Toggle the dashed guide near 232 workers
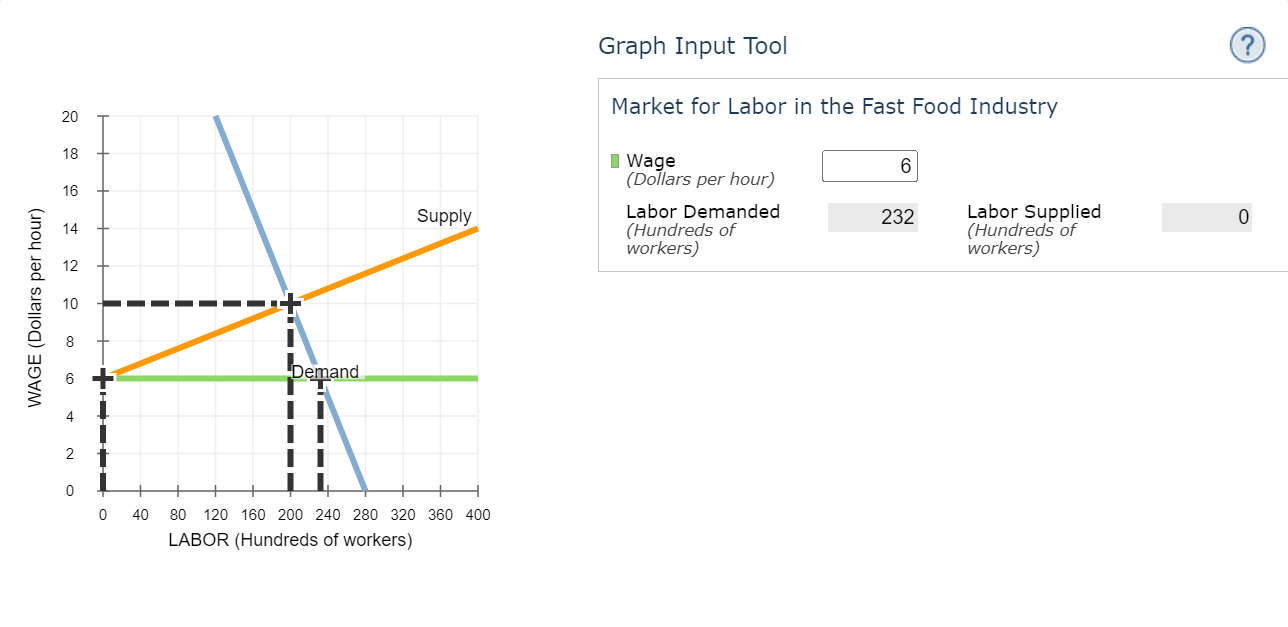Image resolution: width=1288 pixels, height=627 pixels. 320,440
